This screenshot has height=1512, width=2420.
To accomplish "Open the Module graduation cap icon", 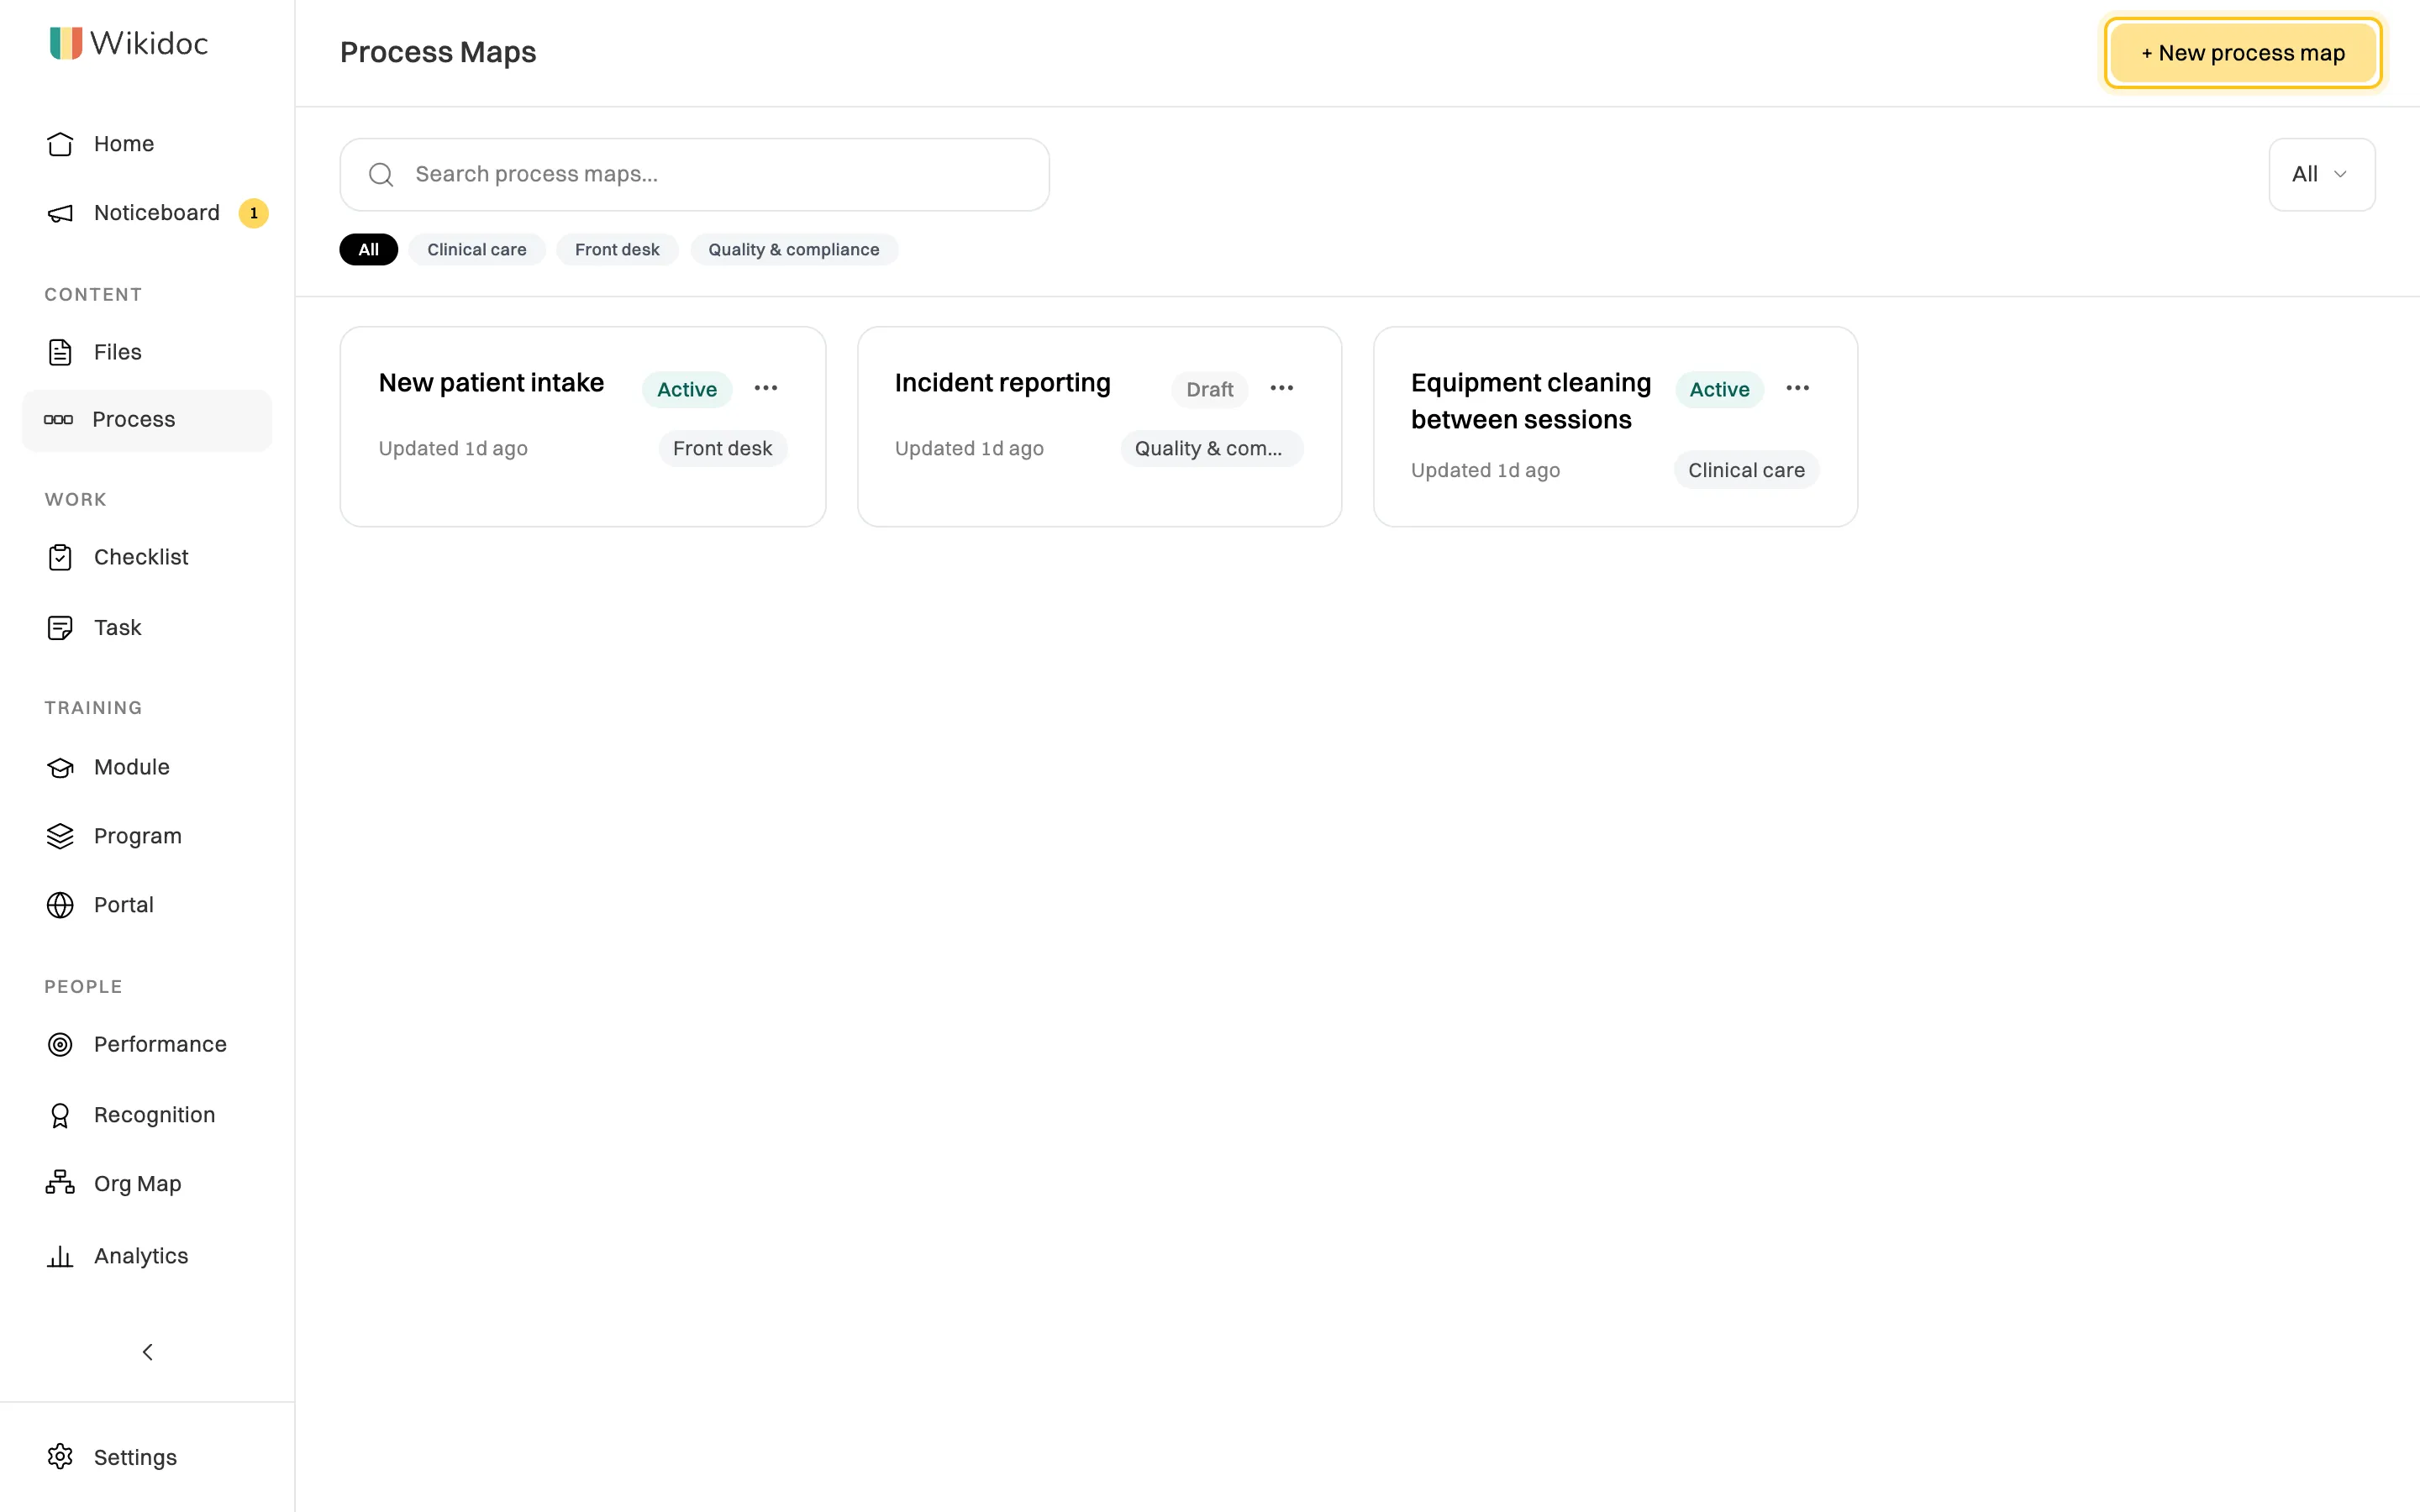I will (x=60, y=767).
